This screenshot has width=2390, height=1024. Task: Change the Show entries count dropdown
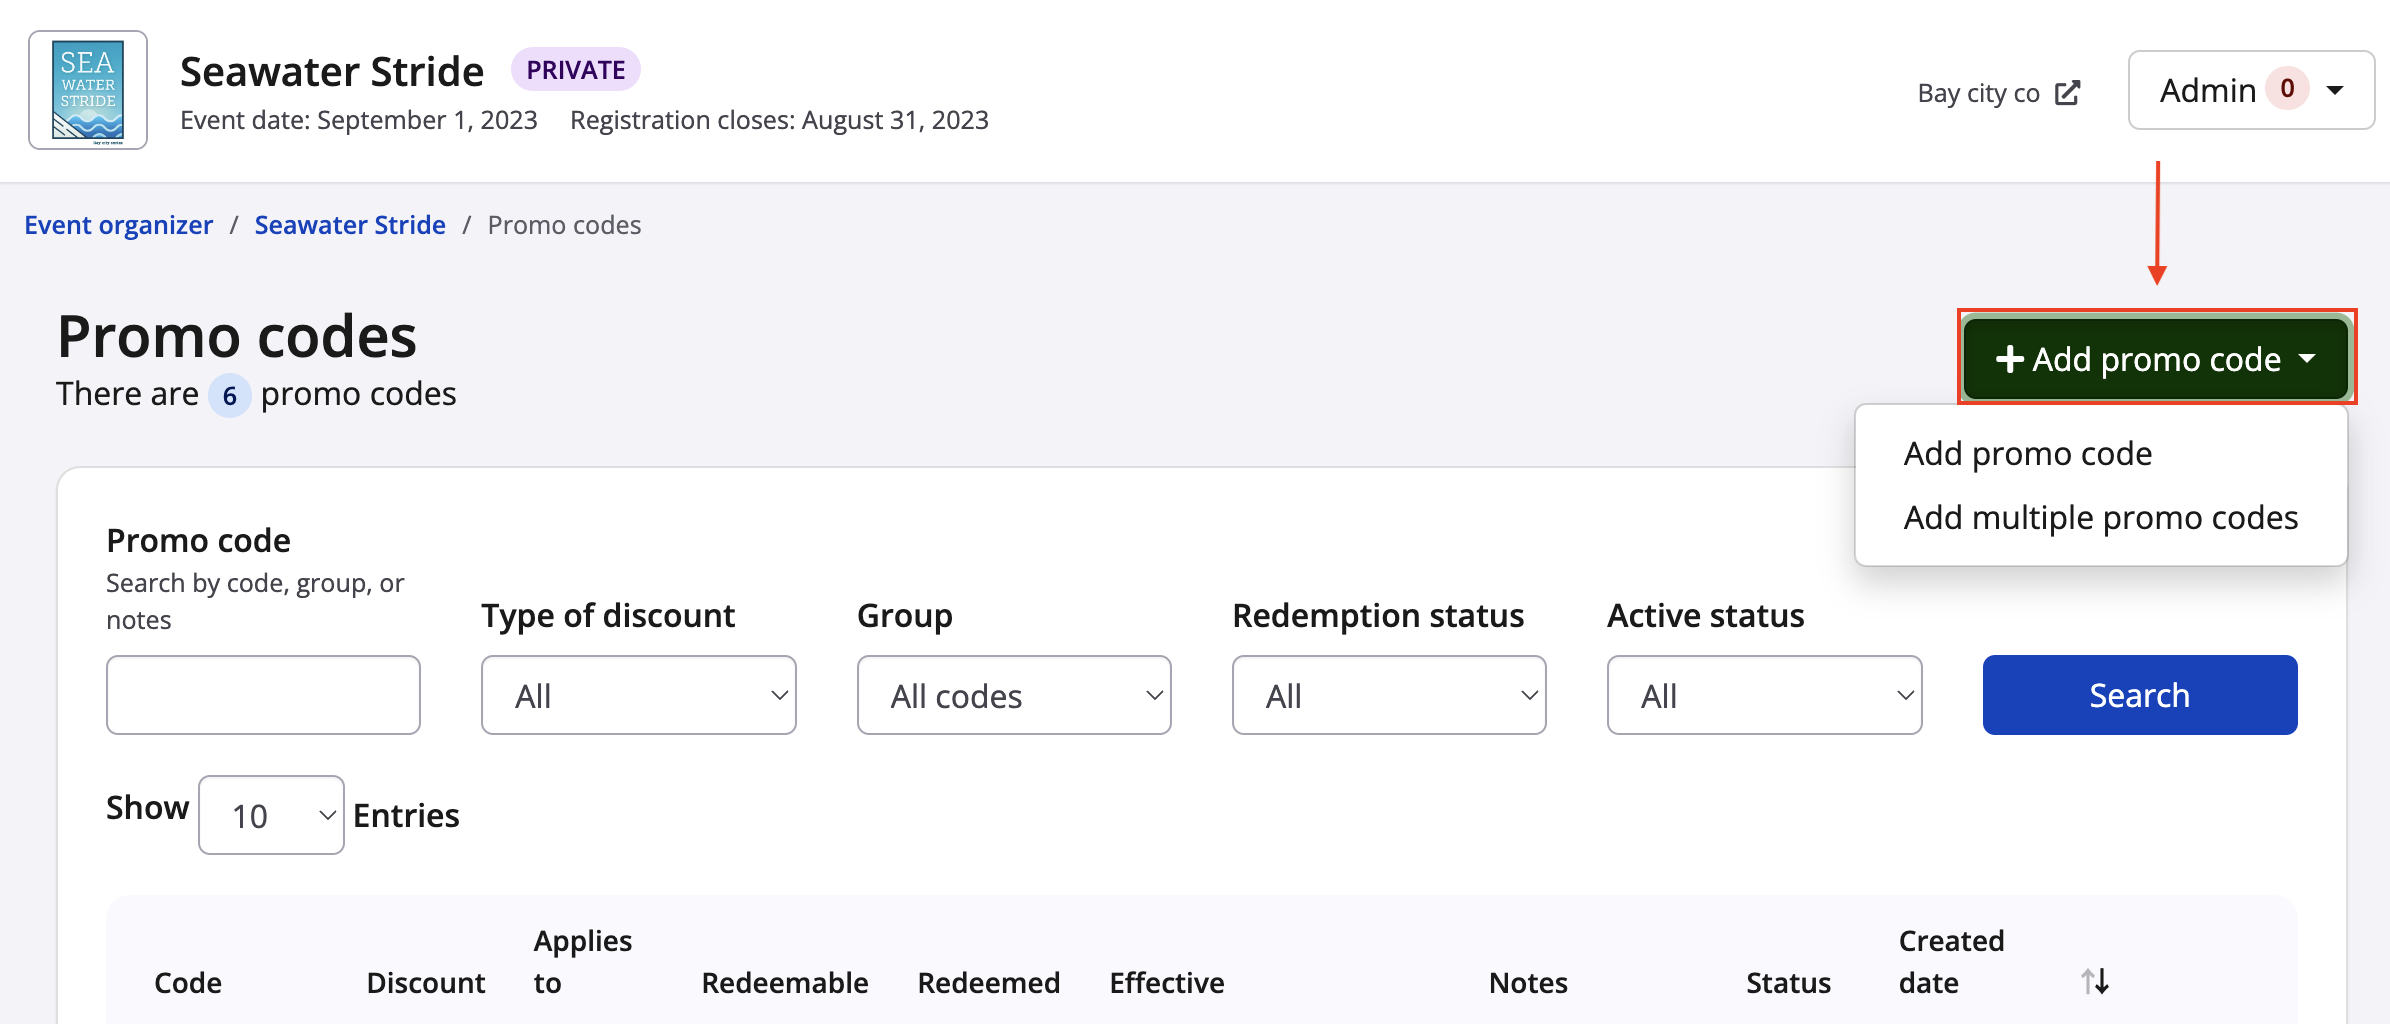271,815
